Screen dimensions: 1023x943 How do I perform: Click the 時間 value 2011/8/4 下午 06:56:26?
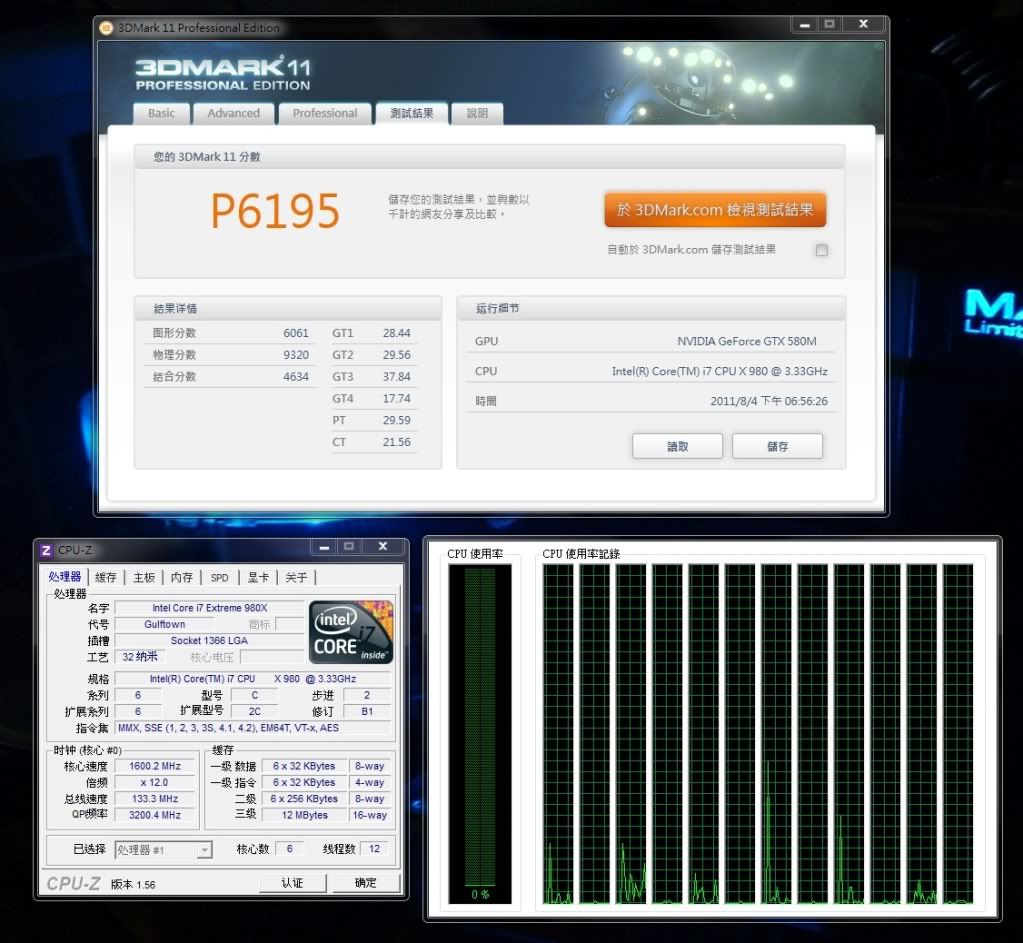point(769,401)
